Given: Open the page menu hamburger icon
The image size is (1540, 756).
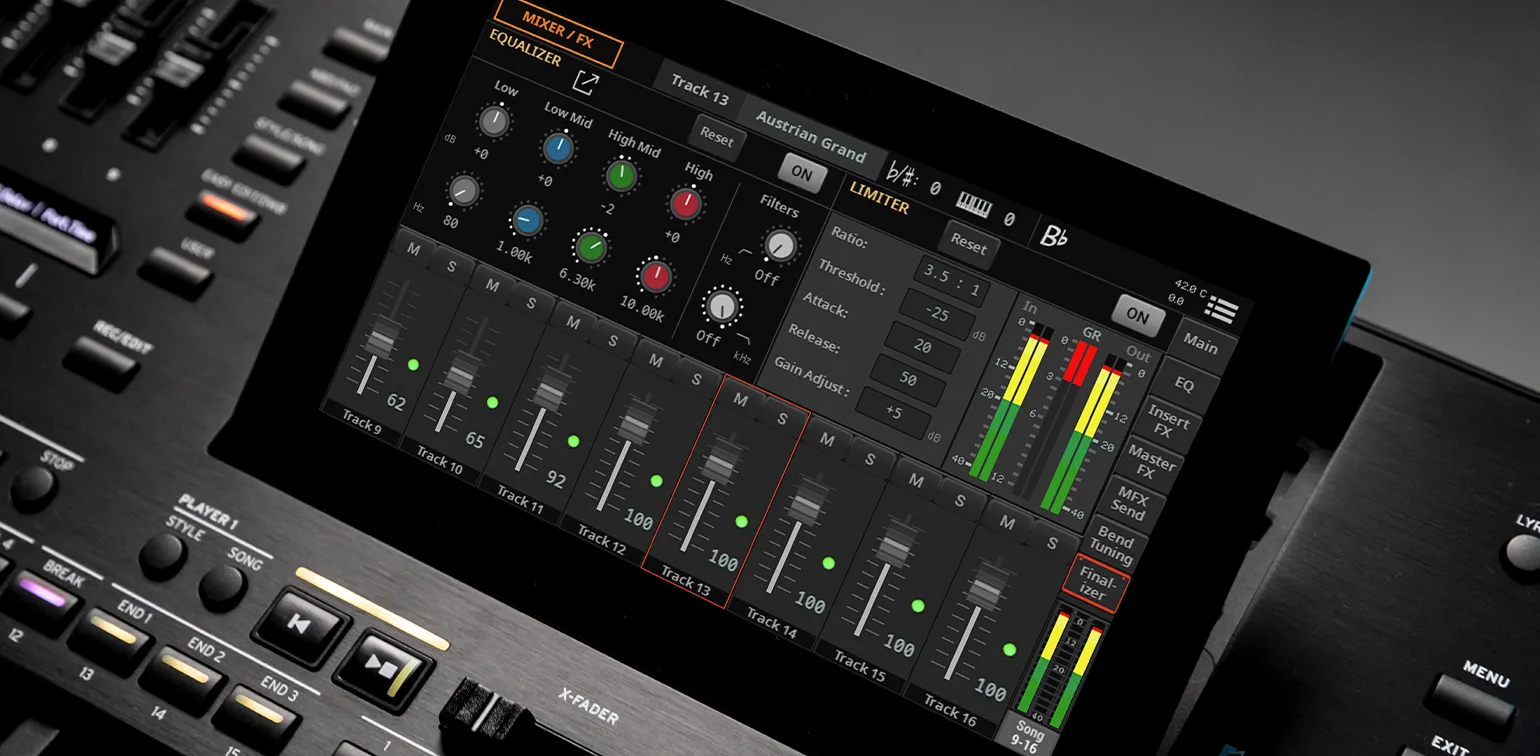Looking at the screenshot, I should click(1220, 310).
